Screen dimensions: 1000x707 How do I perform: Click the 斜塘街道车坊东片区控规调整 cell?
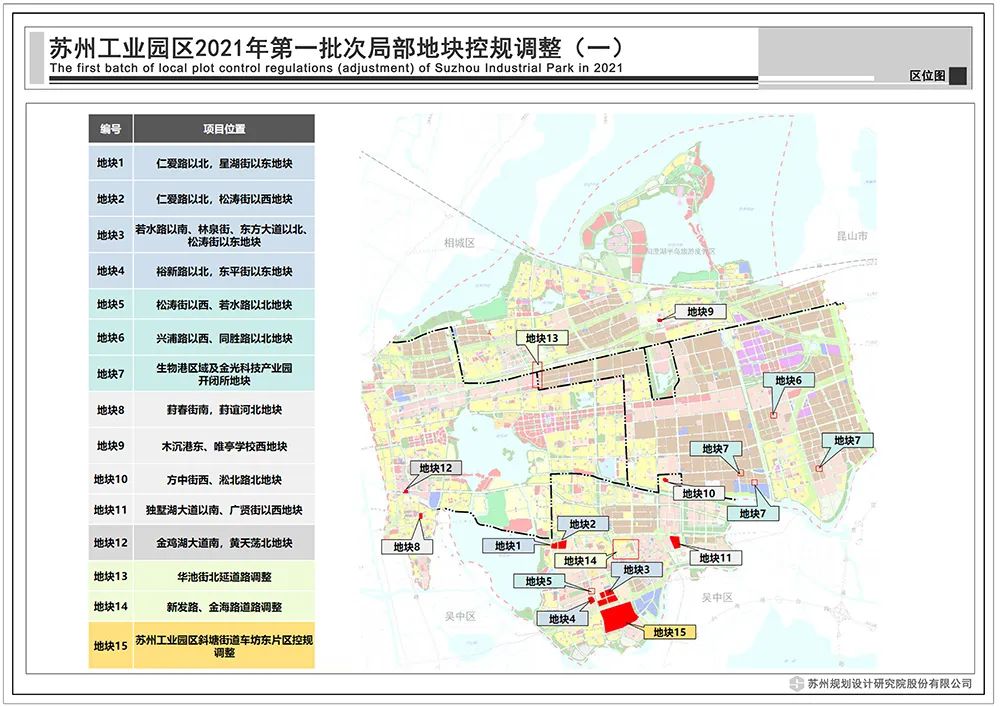click(x=224, y=646)
